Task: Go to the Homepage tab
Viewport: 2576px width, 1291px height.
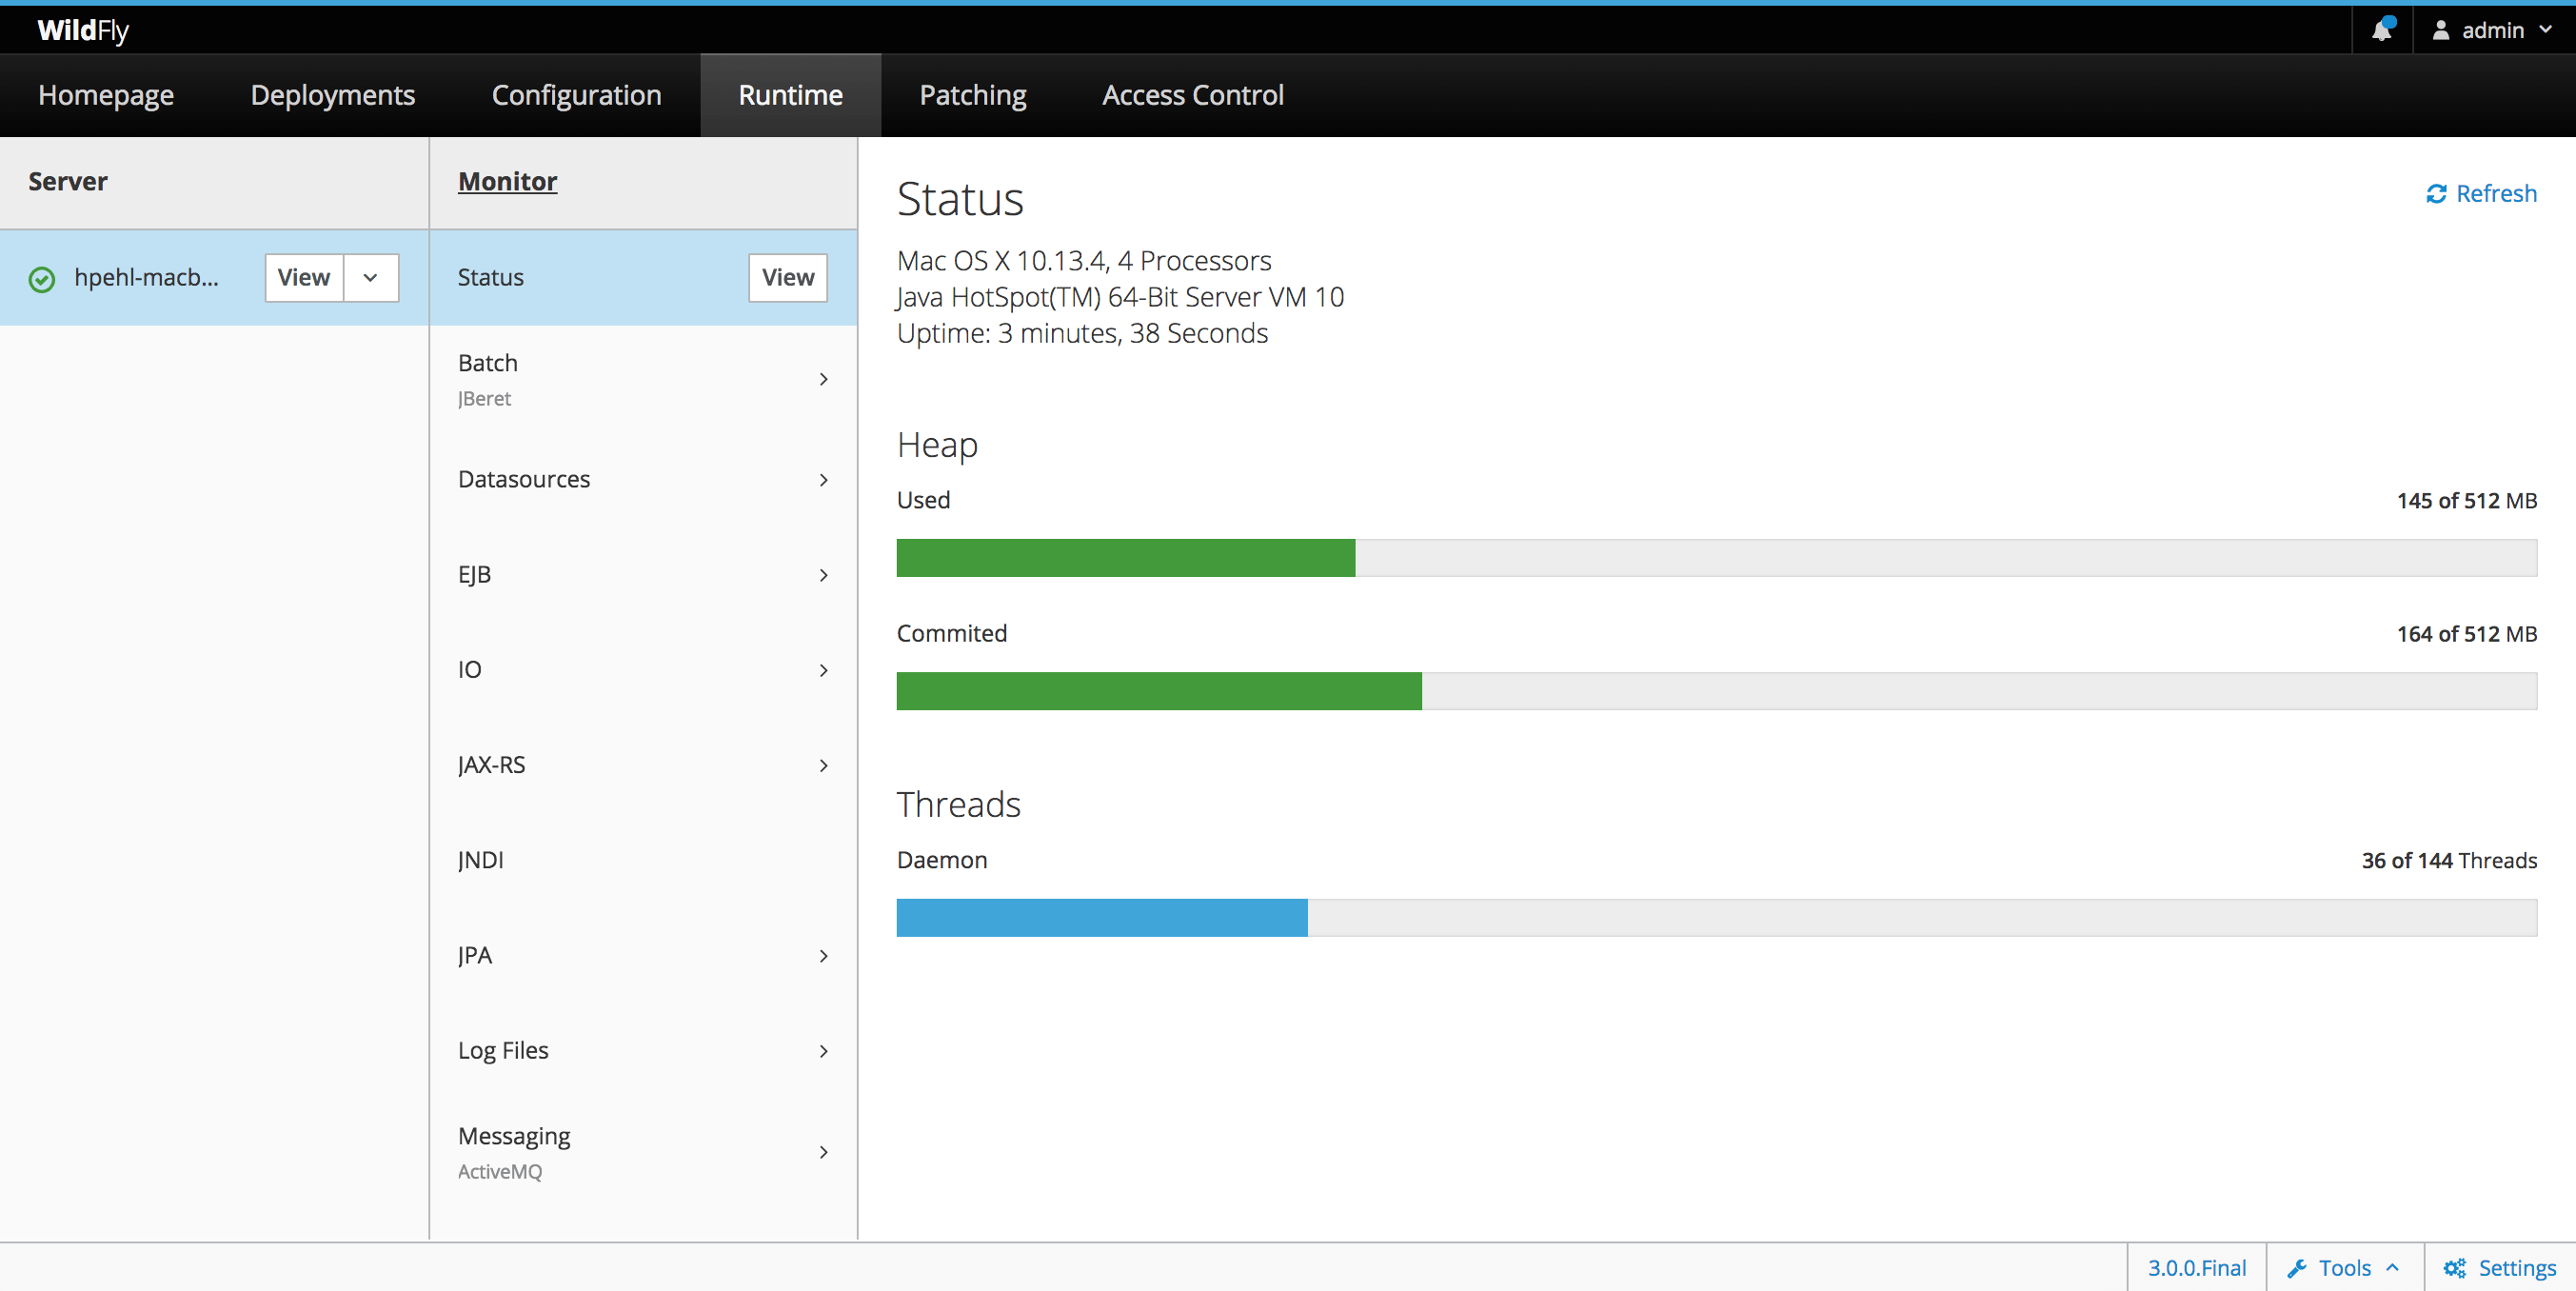Action: (x=106, y=95)
